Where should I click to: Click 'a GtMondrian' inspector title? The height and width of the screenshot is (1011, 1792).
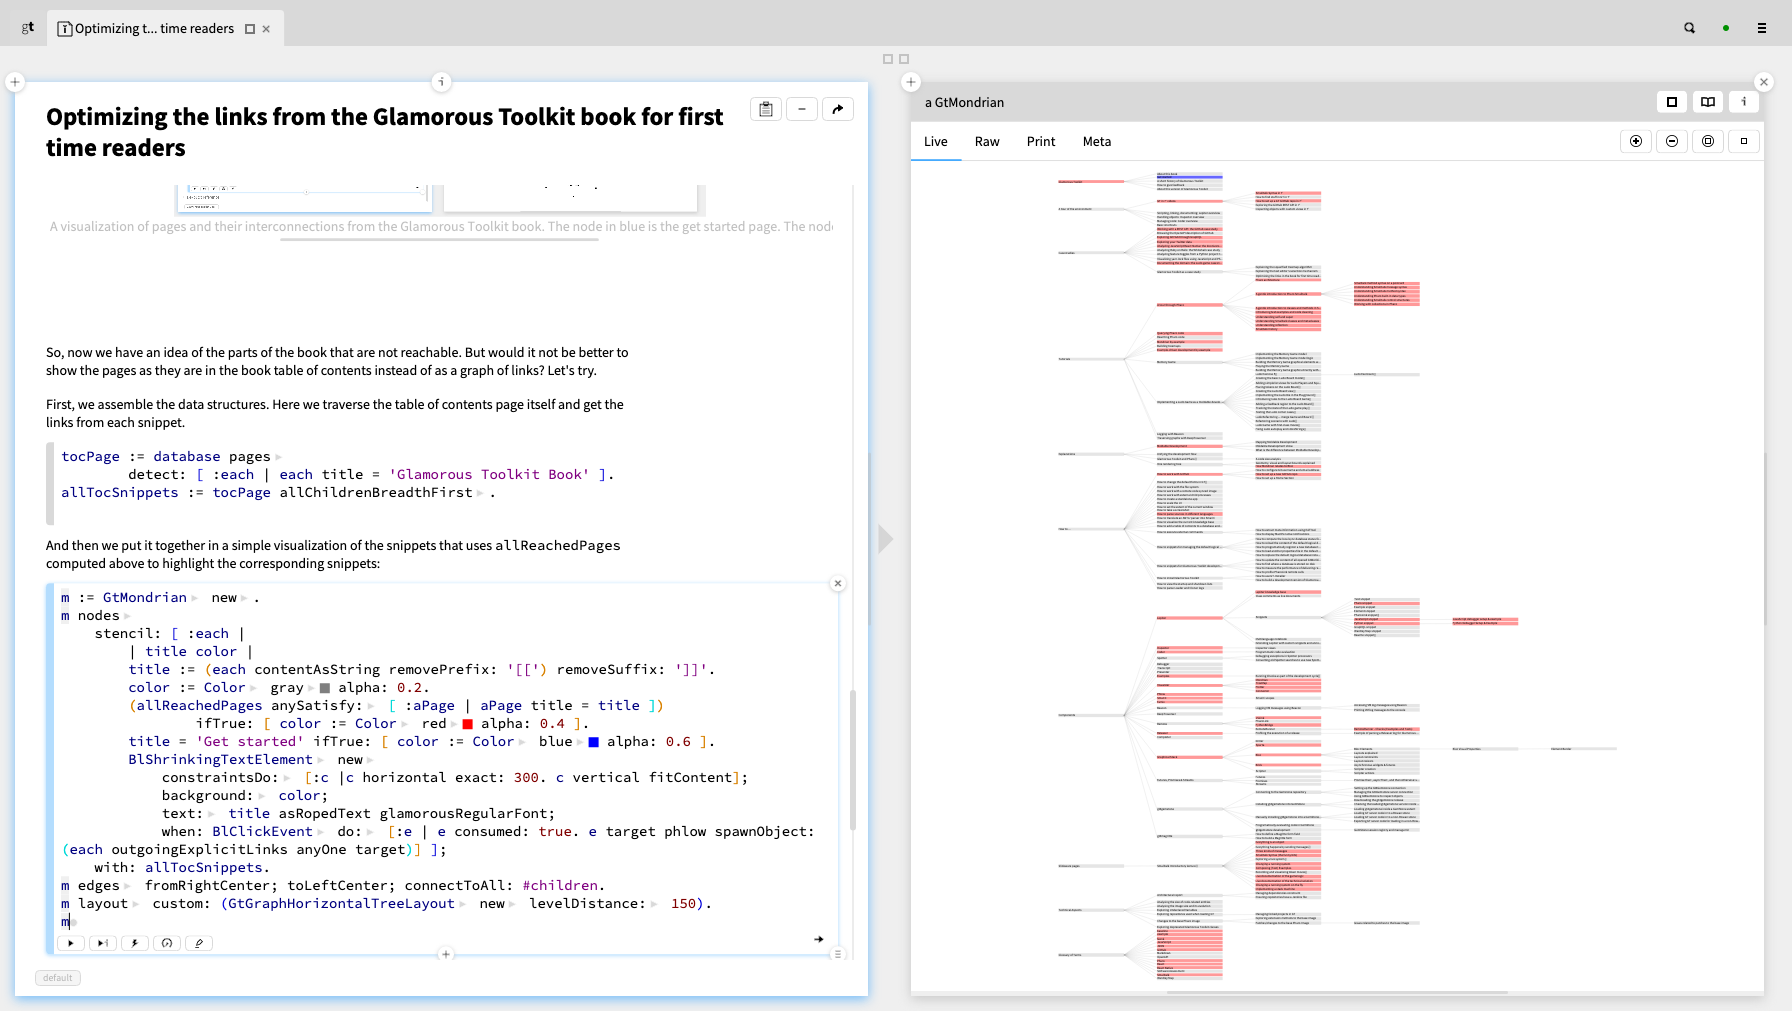click(964, 102)
